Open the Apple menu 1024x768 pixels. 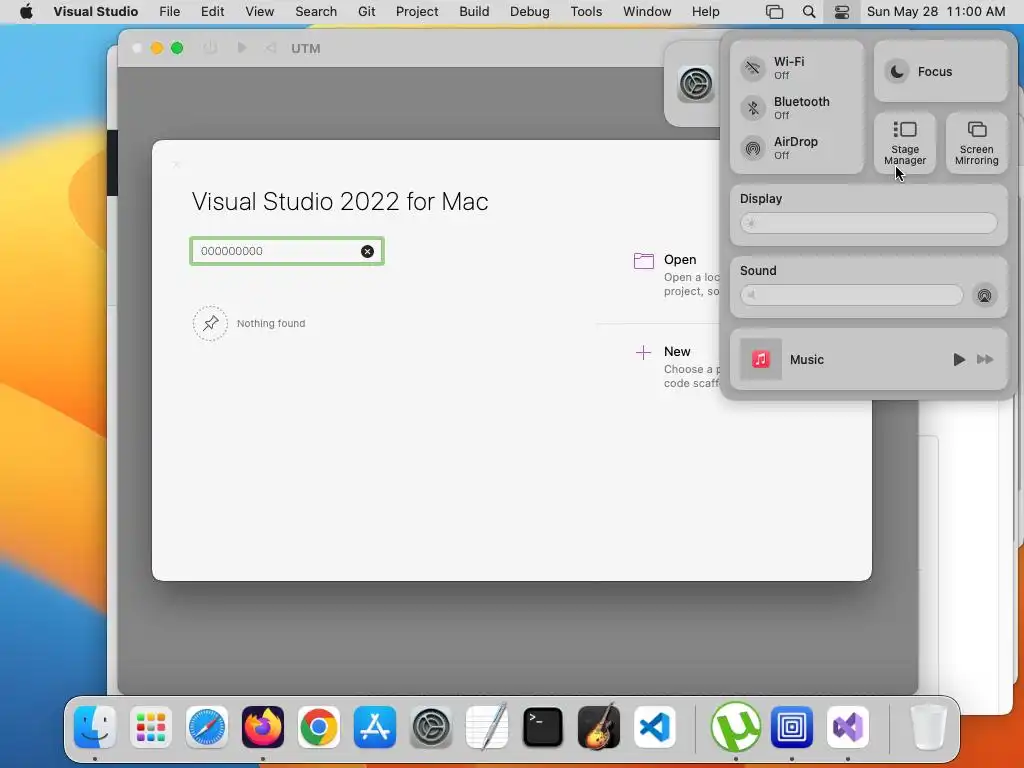pyautogui.click(x=26, y=12)
